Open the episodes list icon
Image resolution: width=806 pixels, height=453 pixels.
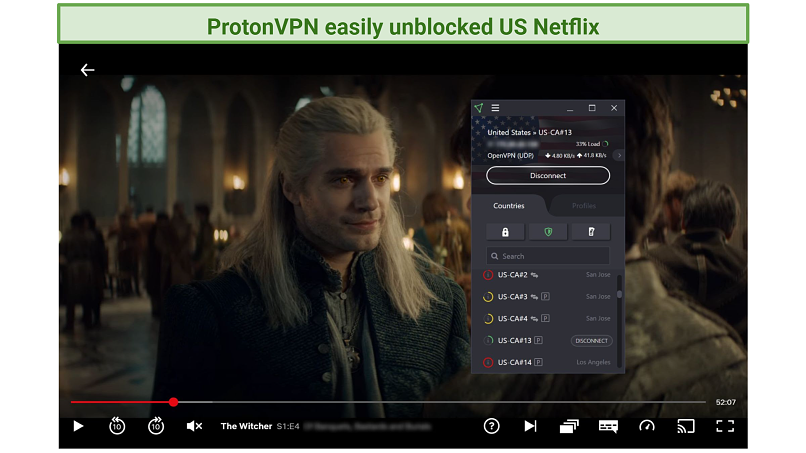569,426
